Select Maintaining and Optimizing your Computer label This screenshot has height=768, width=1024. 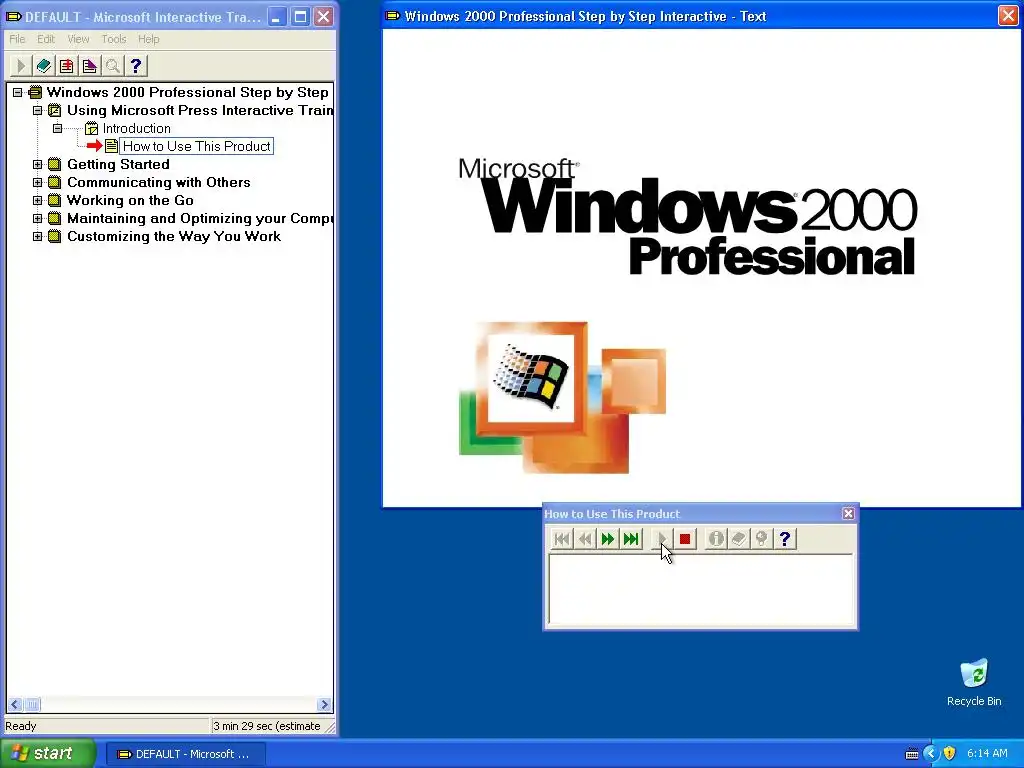200,218
